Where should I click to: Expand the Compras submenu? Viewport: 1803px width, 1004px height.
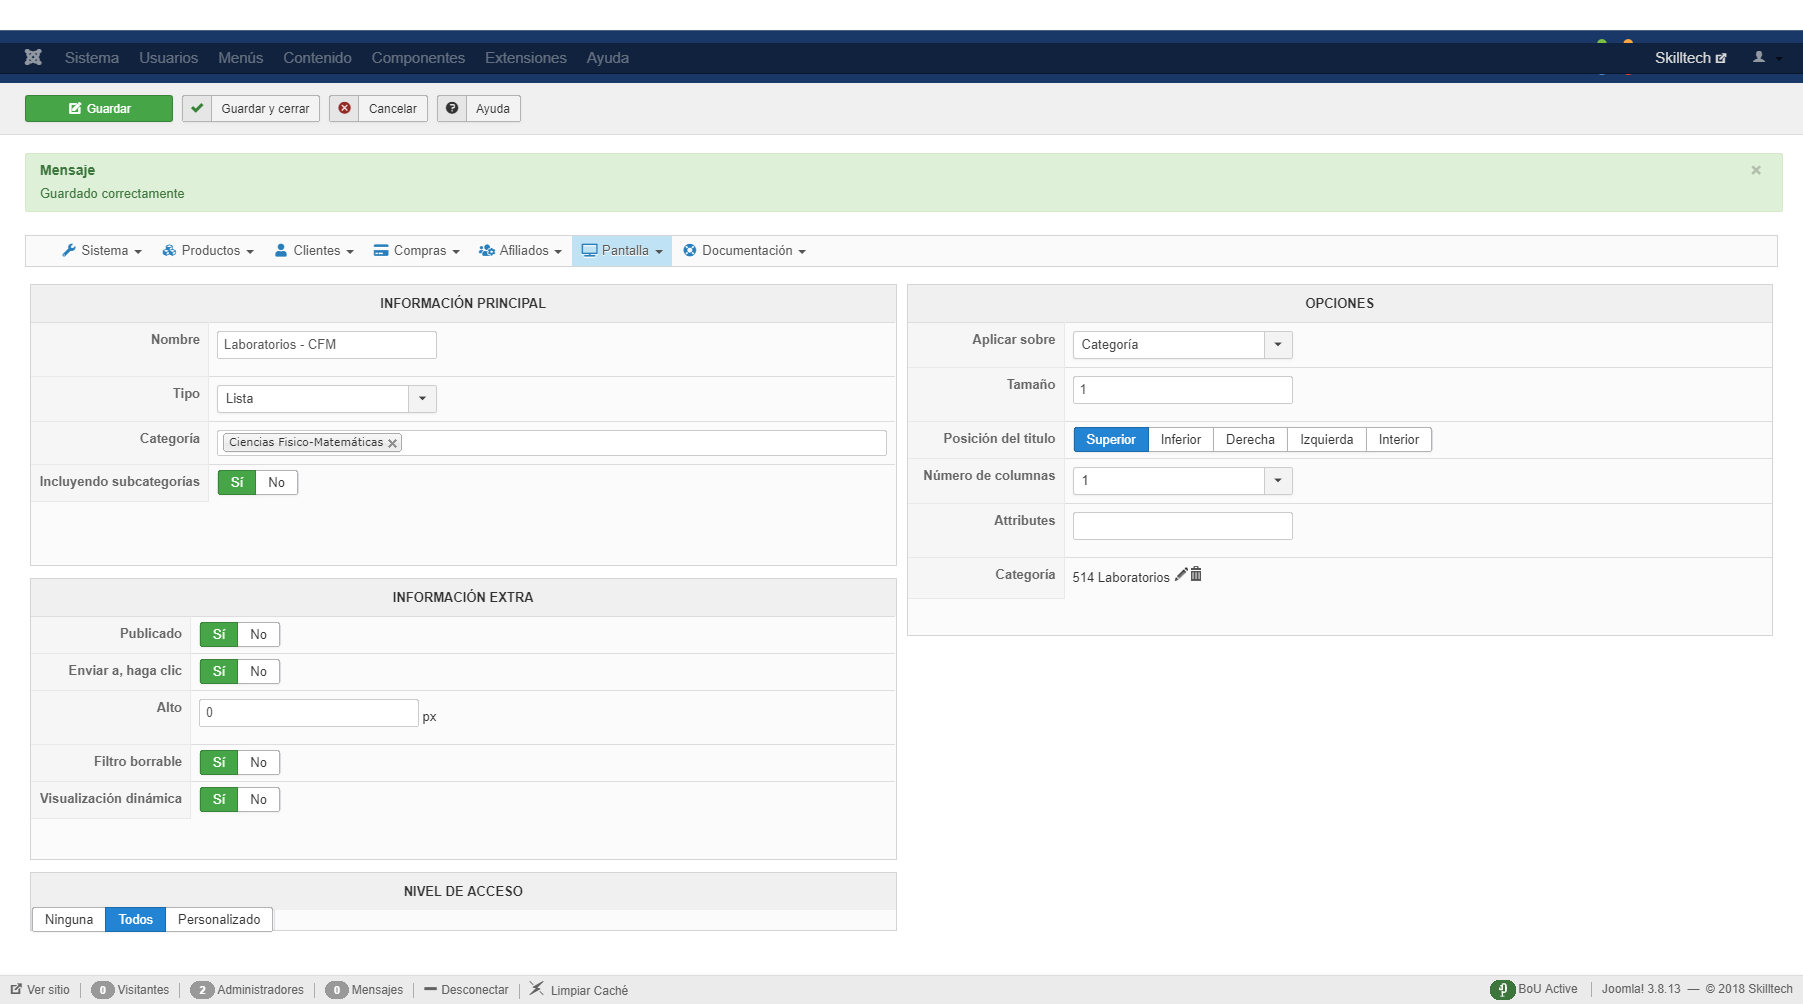pyautogui.click(x=417, y=250)
